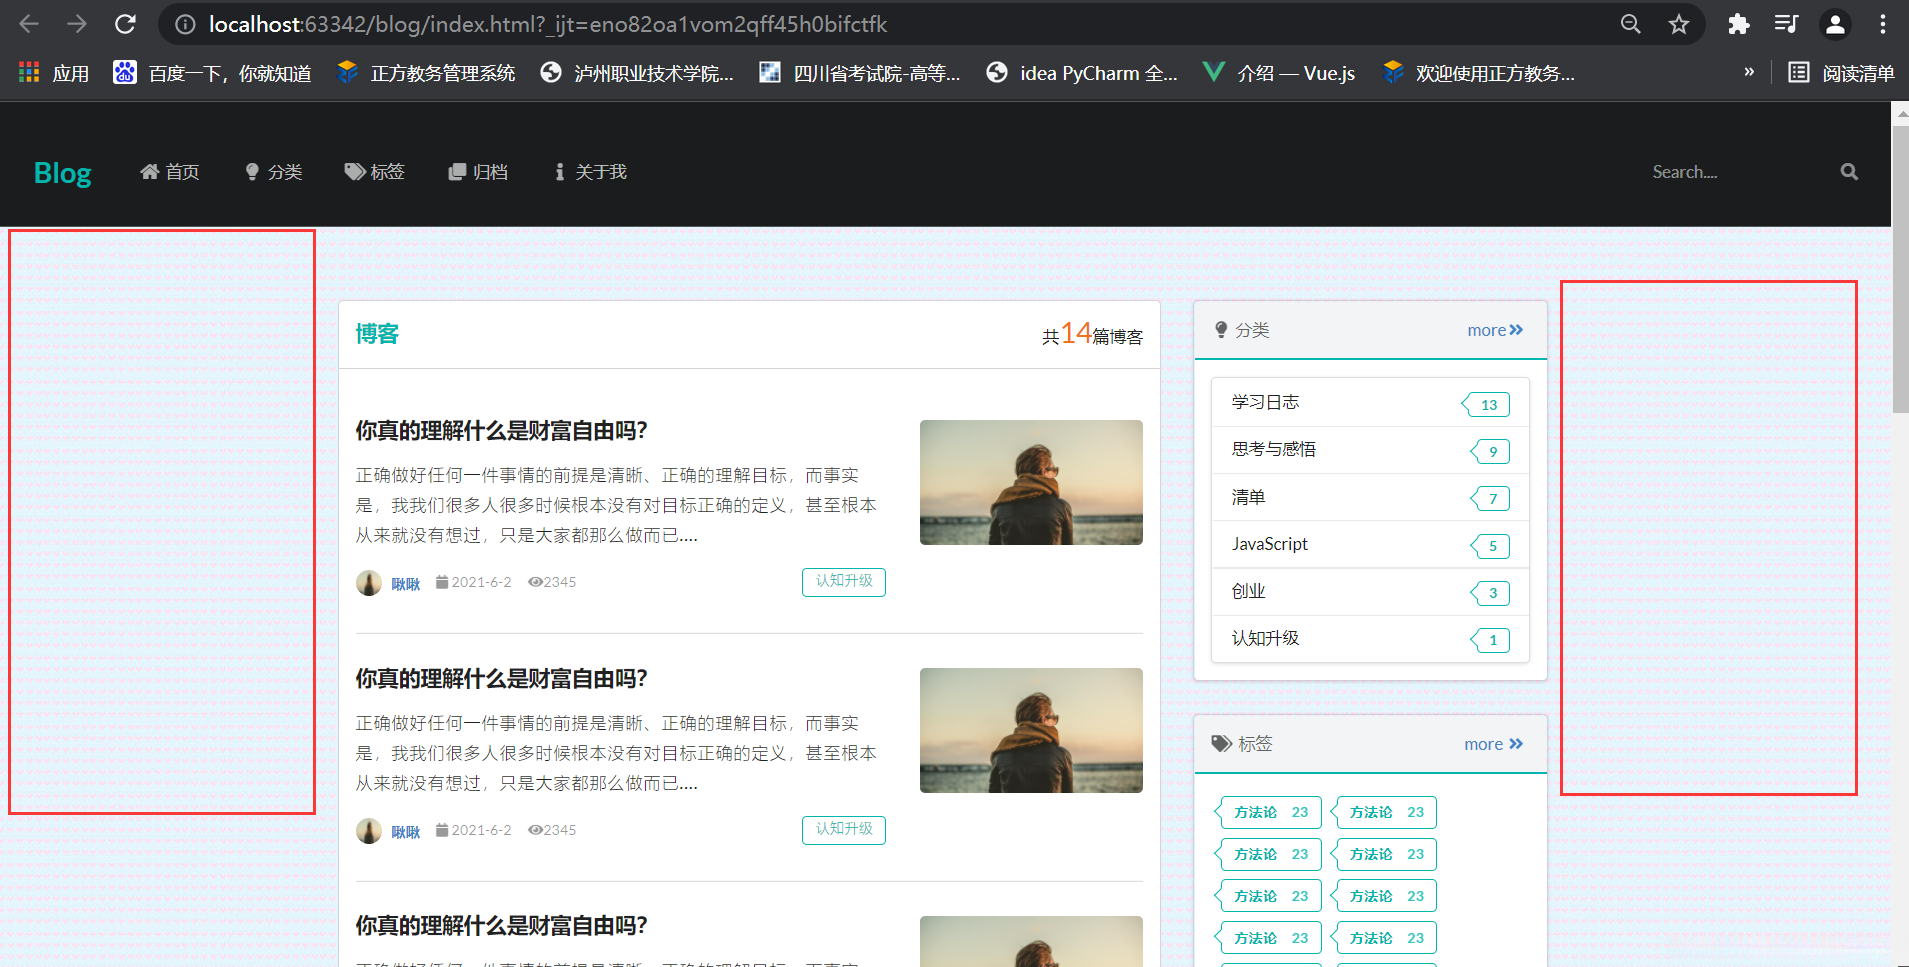The image size is (1909, 967).
Task: Open 关于我 from the navigation bar
Action: [x=590, y=172]
